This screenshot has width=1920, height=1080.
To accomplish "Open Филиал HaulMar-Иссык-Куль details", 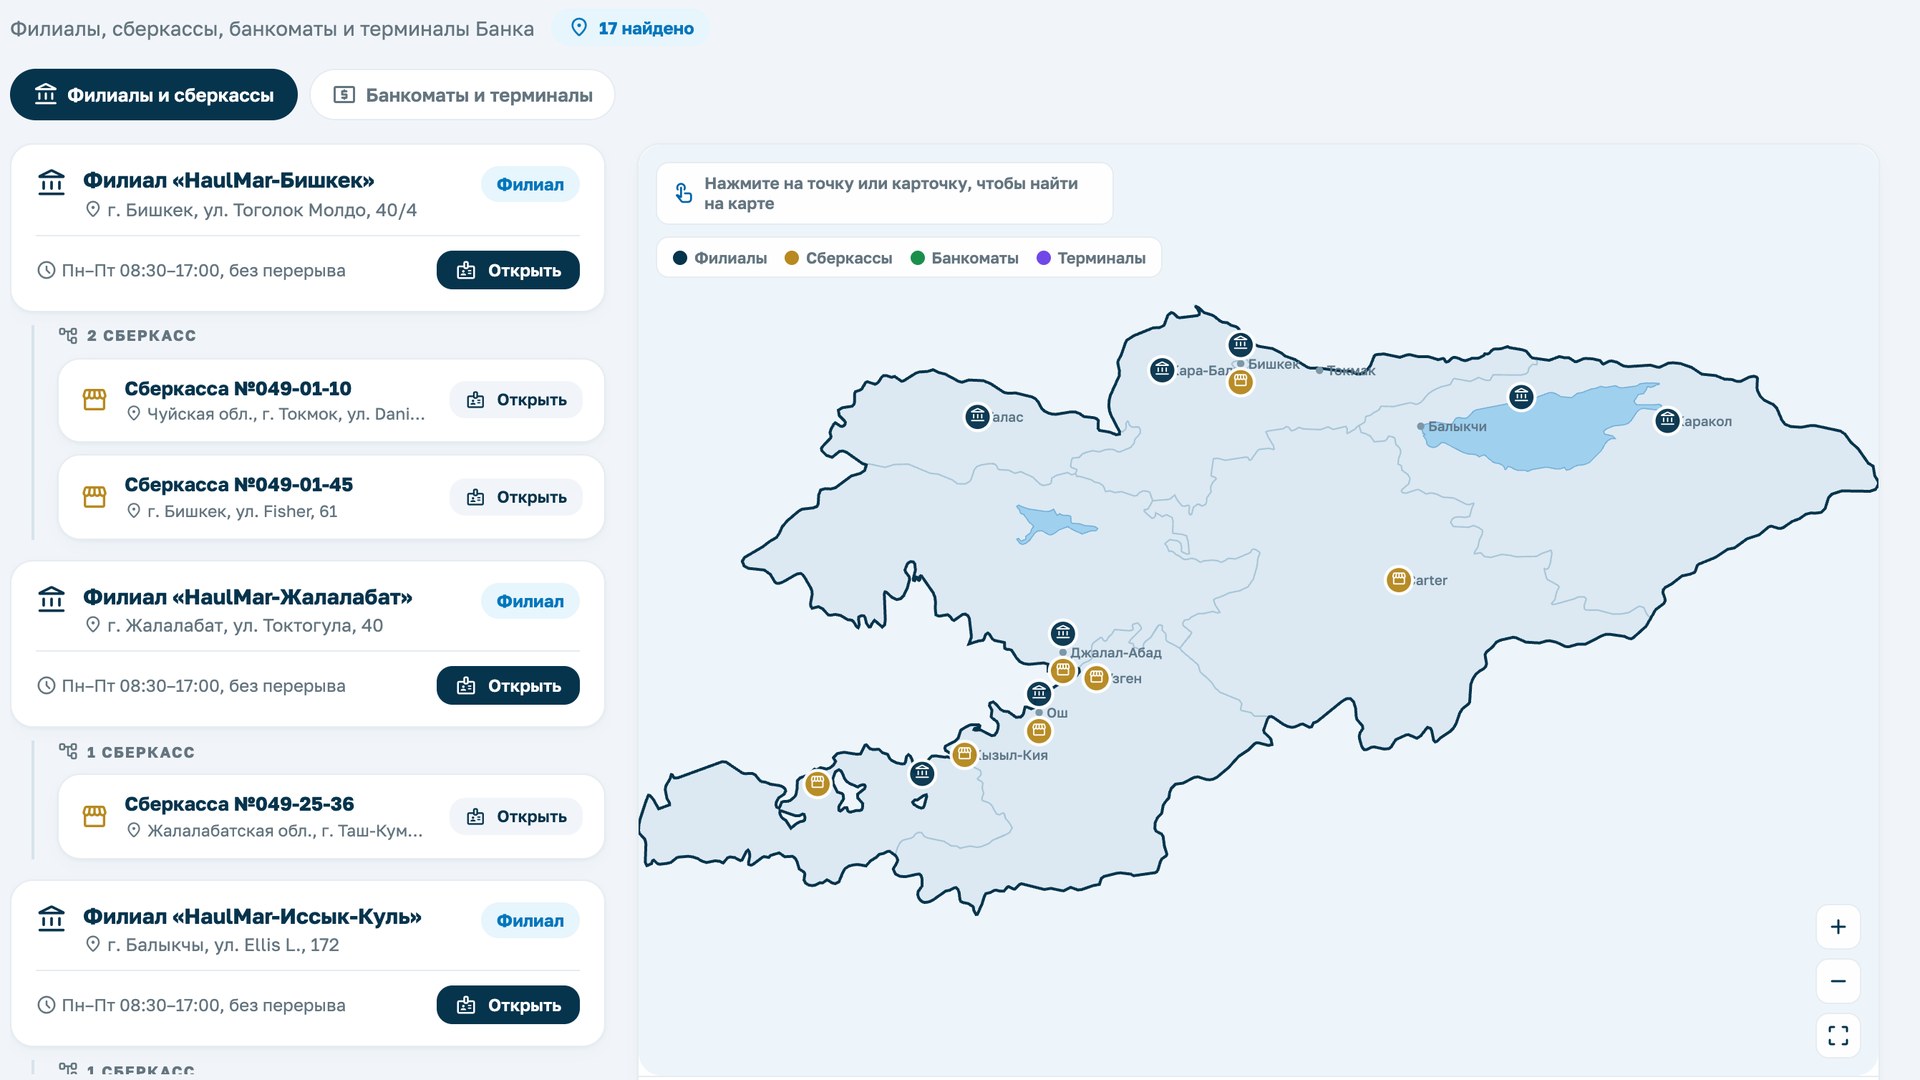I will click(508, 1005).
